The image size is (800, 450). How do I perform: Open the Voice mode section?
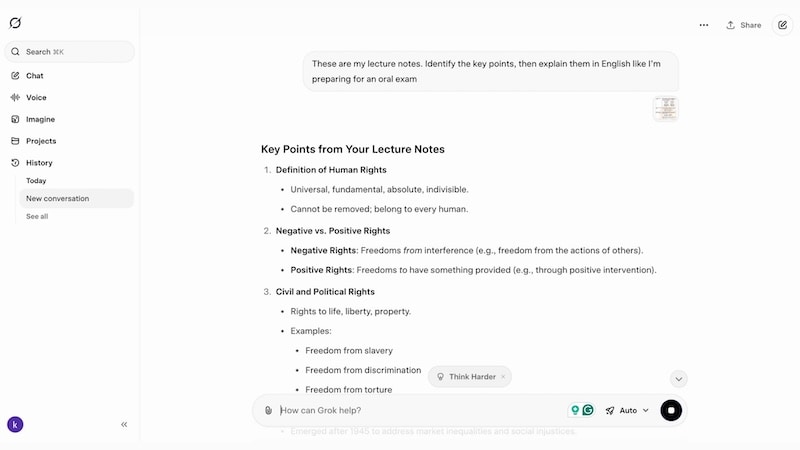pos(36,98)
